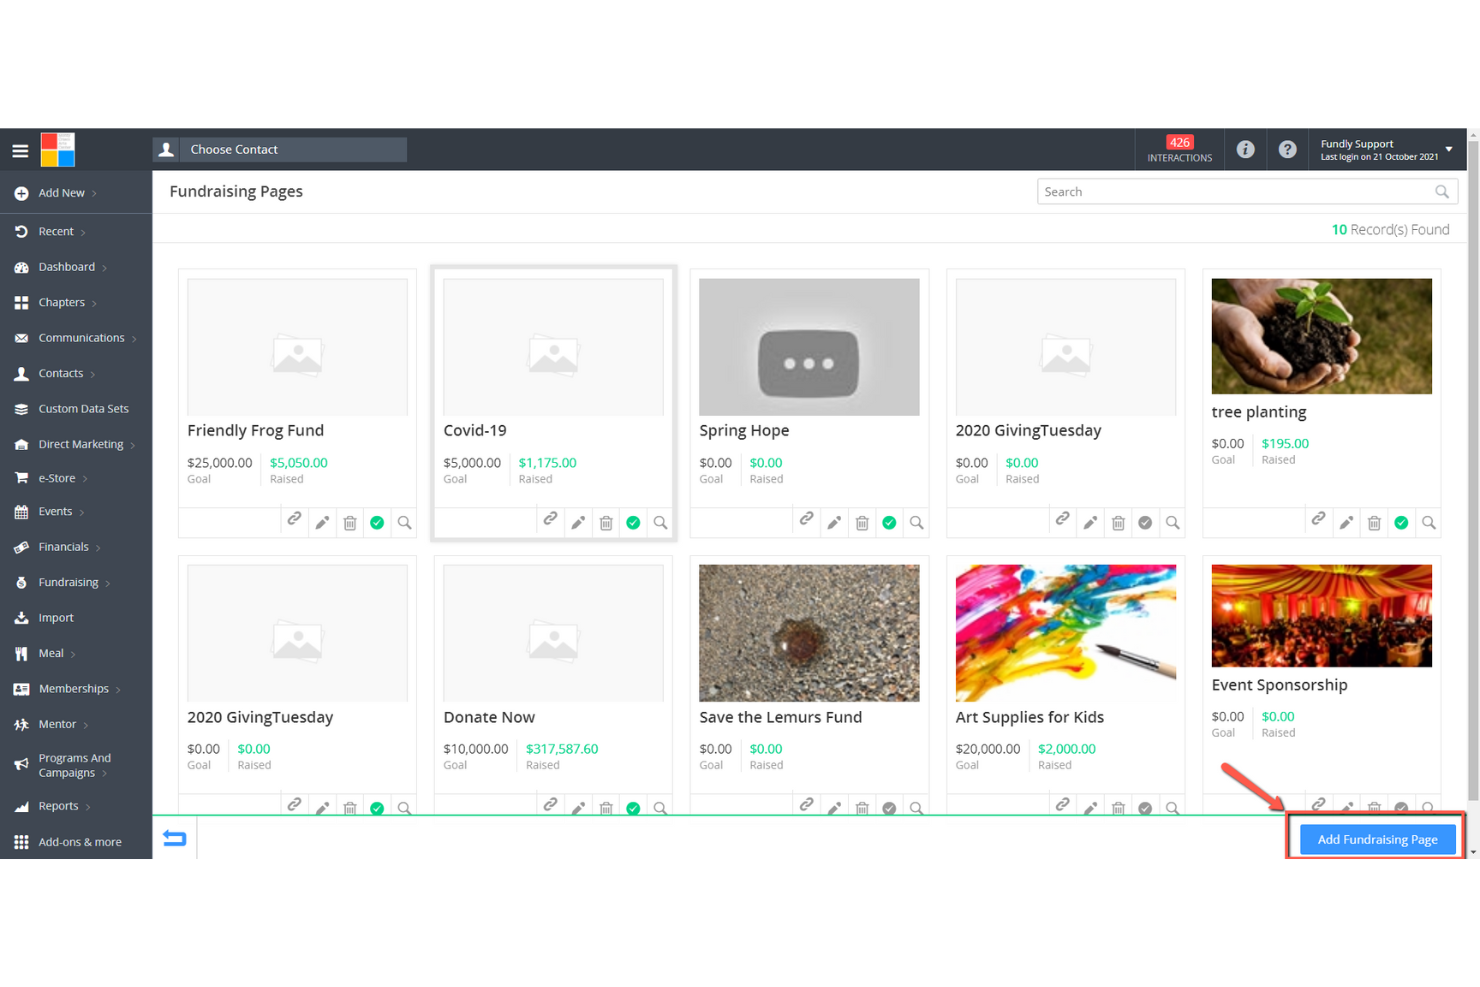Open the help icon beside Fundly Support

[1287, 149]
